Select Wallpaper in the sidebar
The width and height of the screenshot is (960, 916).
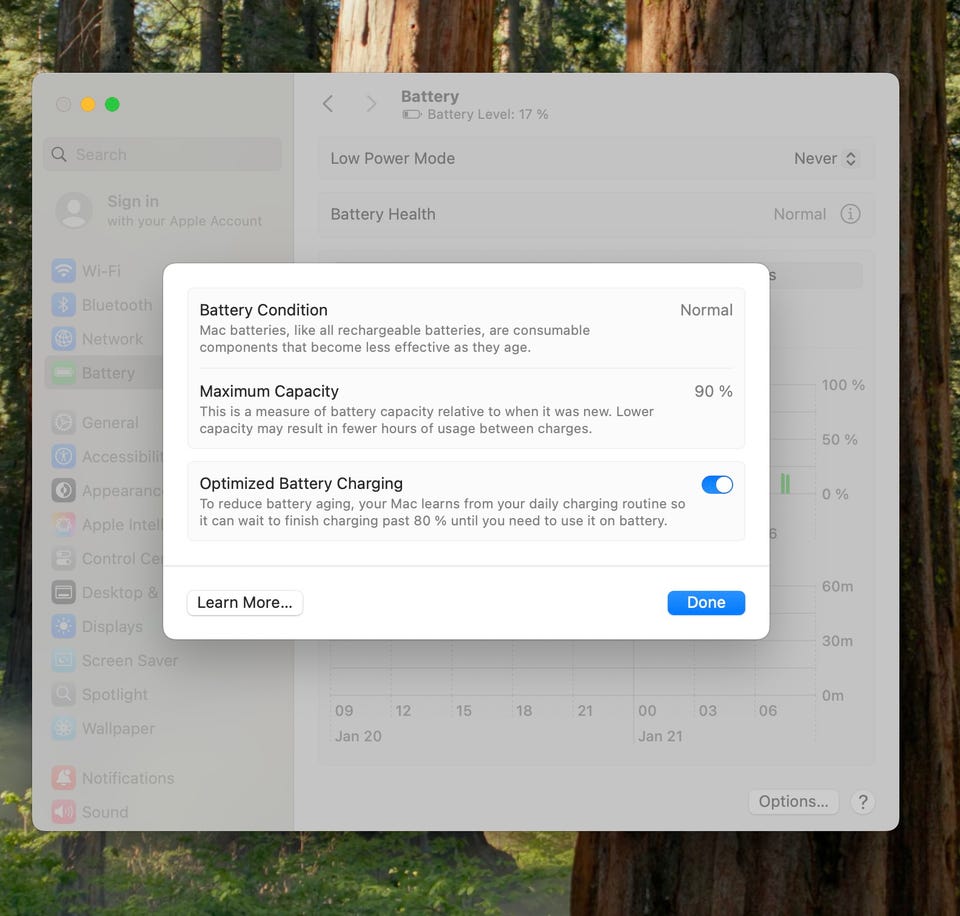click(118, 729)
